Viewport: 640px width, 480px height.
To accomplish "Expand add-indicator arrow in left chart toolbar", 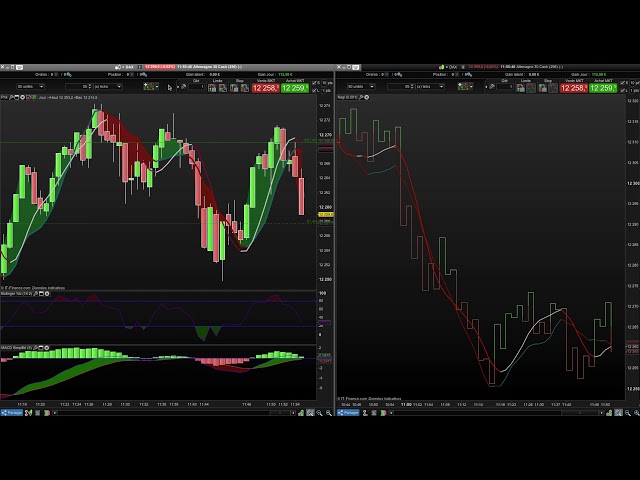I will coord(157,87).
